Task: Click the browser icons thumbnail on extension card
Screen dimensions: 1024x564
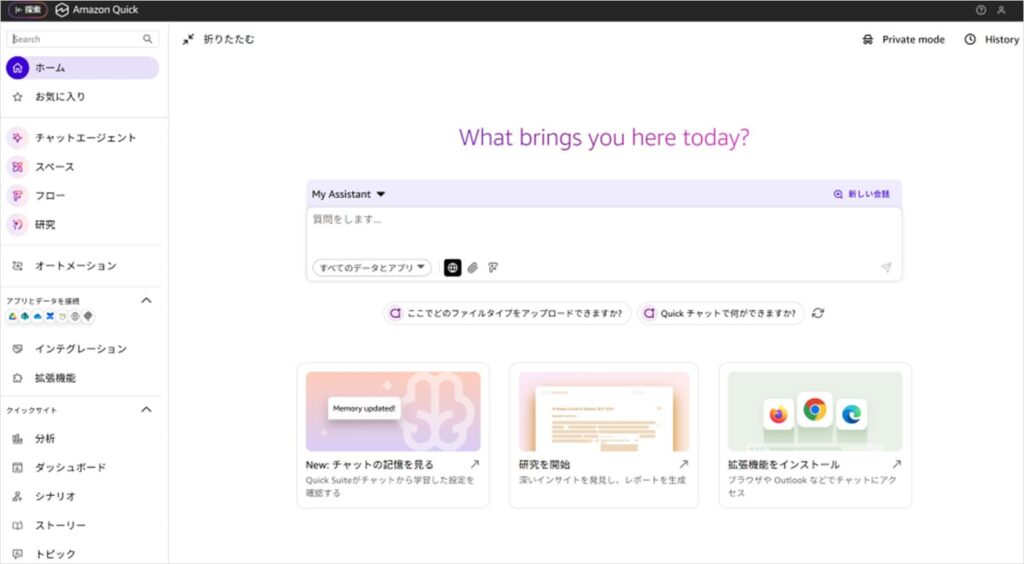Action: click(x=815, y=412)
